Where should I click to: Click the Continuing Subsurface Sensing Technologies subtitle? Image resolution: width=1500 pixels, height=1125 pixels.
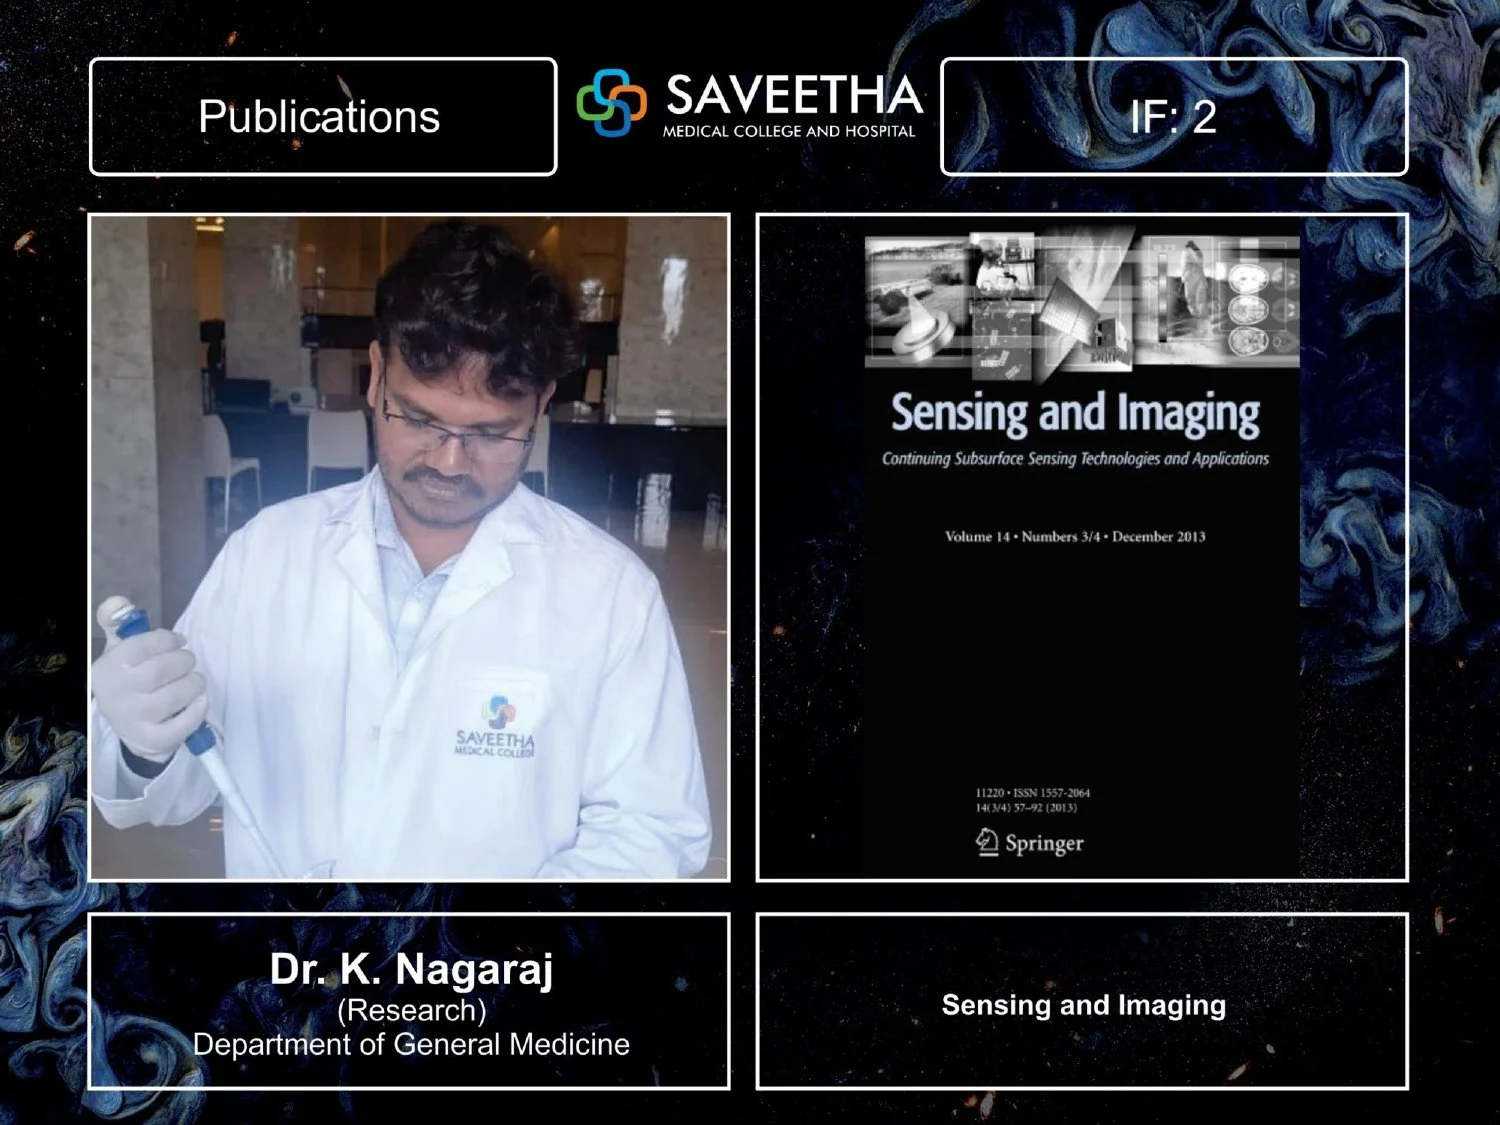tap(1075, 459)
